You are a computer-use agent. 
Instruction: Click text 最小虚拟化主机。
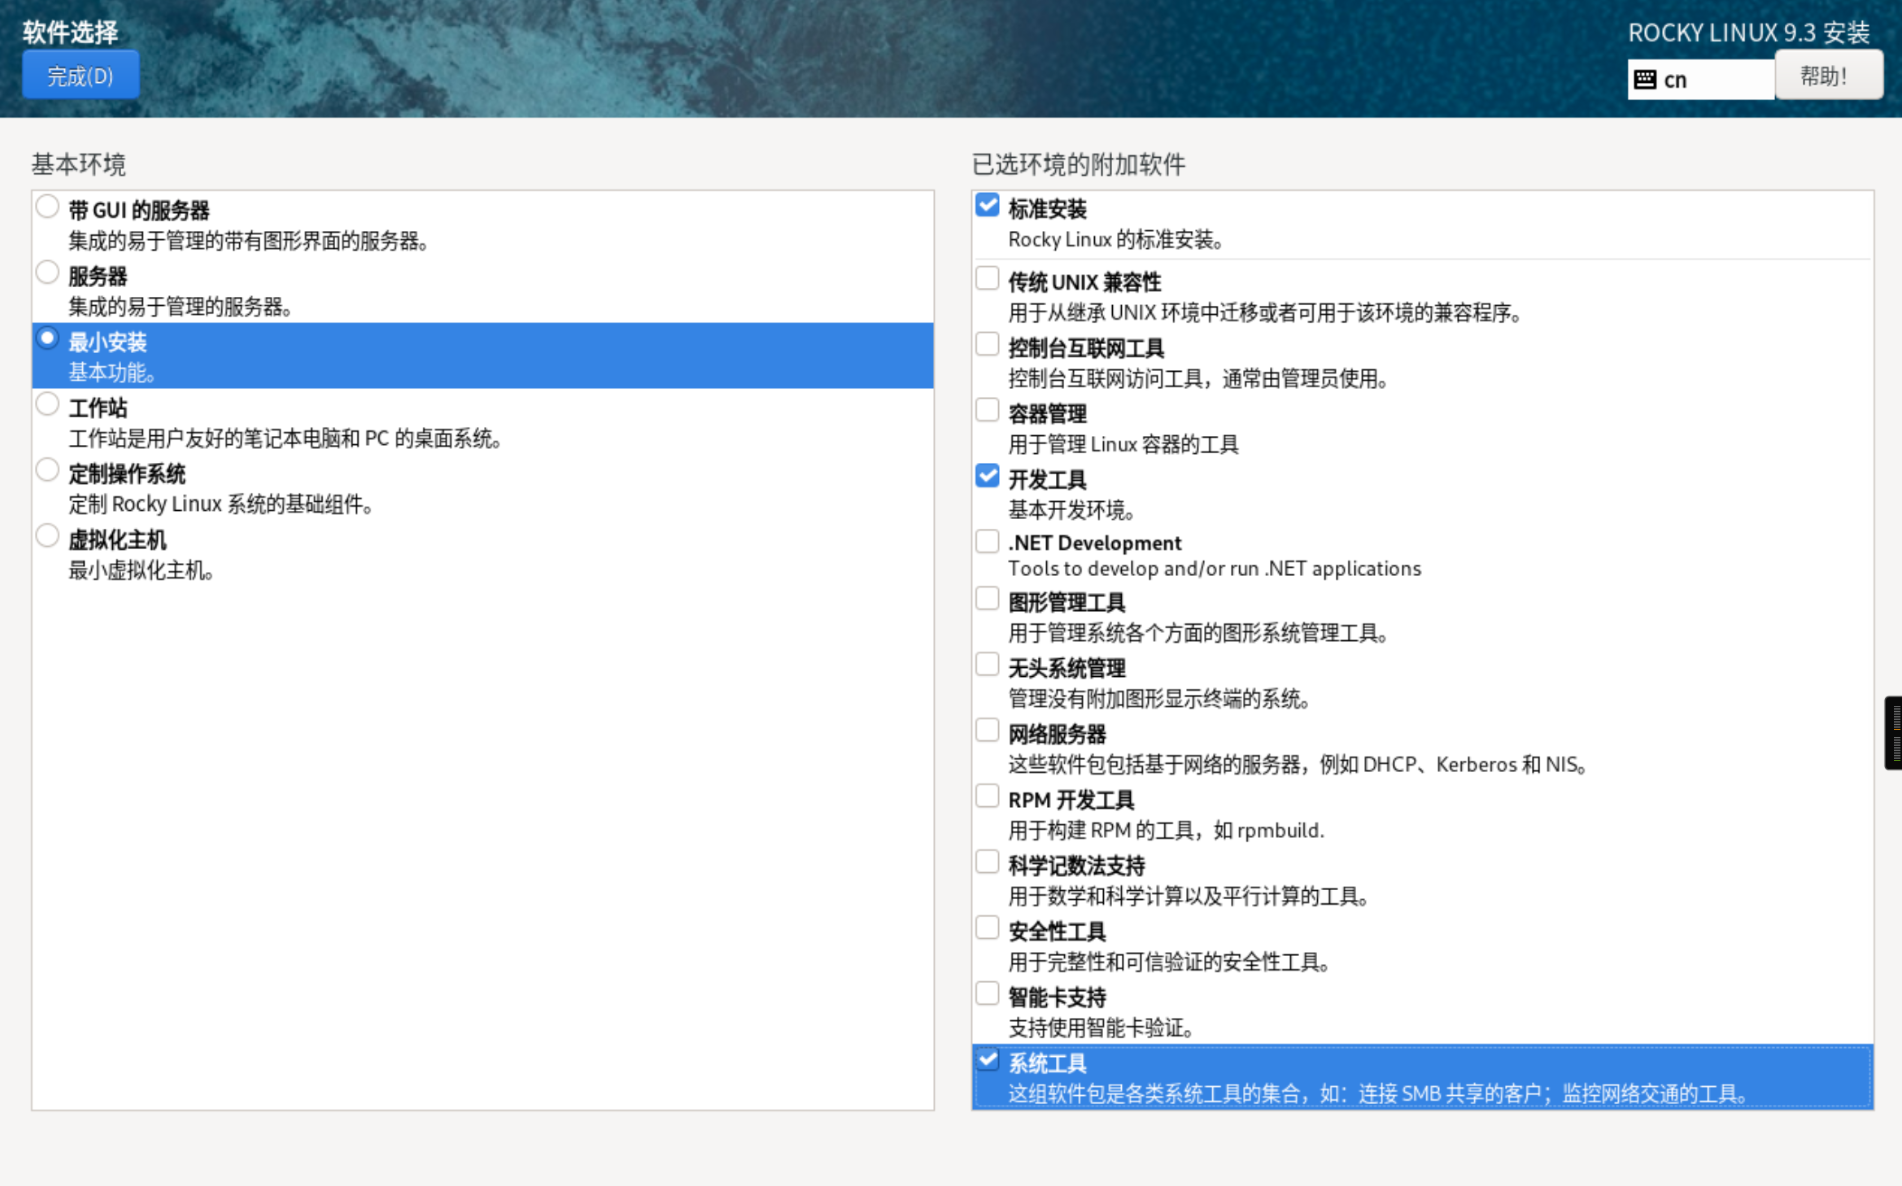click(141, 571)
